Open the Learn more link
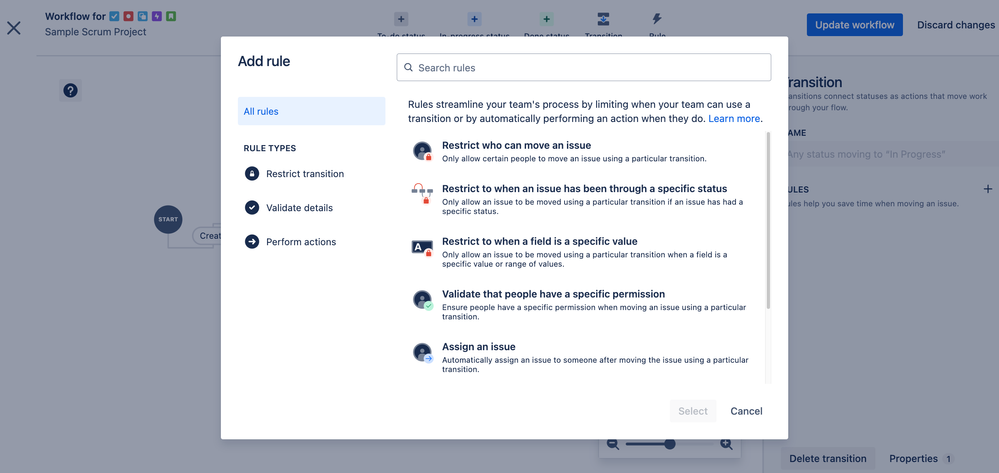The height and width of the screenshot is (473, 999). 734,119
